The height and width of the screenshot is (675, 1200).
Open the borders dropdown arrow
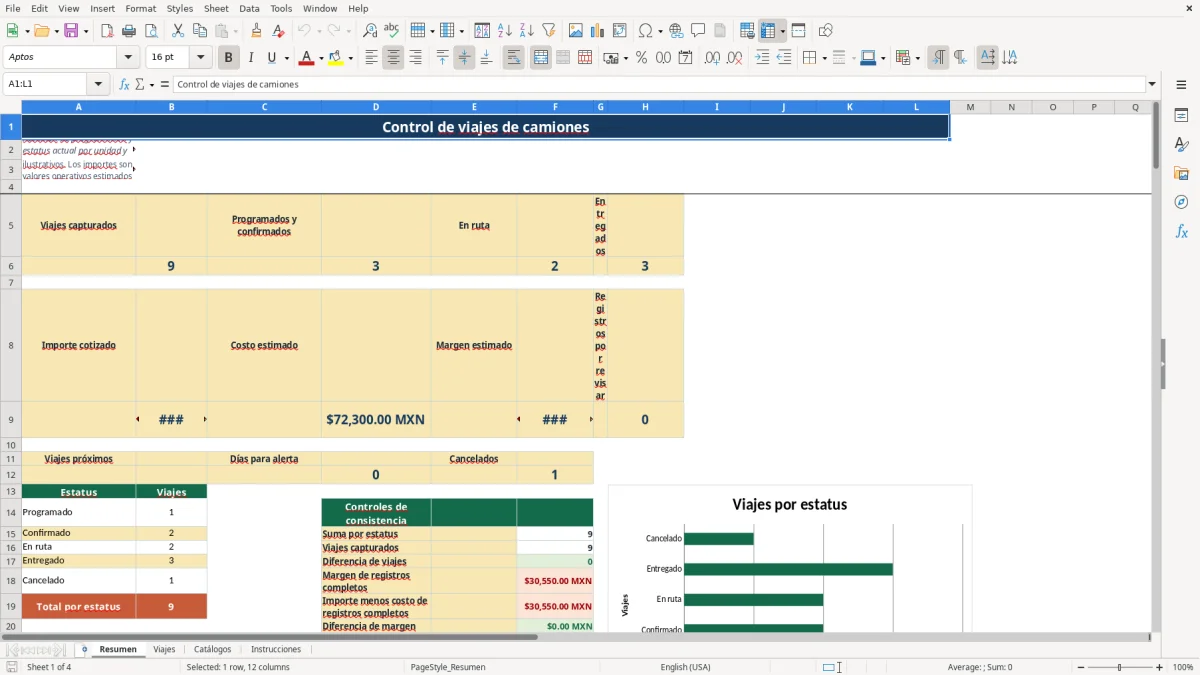(823, 58)
